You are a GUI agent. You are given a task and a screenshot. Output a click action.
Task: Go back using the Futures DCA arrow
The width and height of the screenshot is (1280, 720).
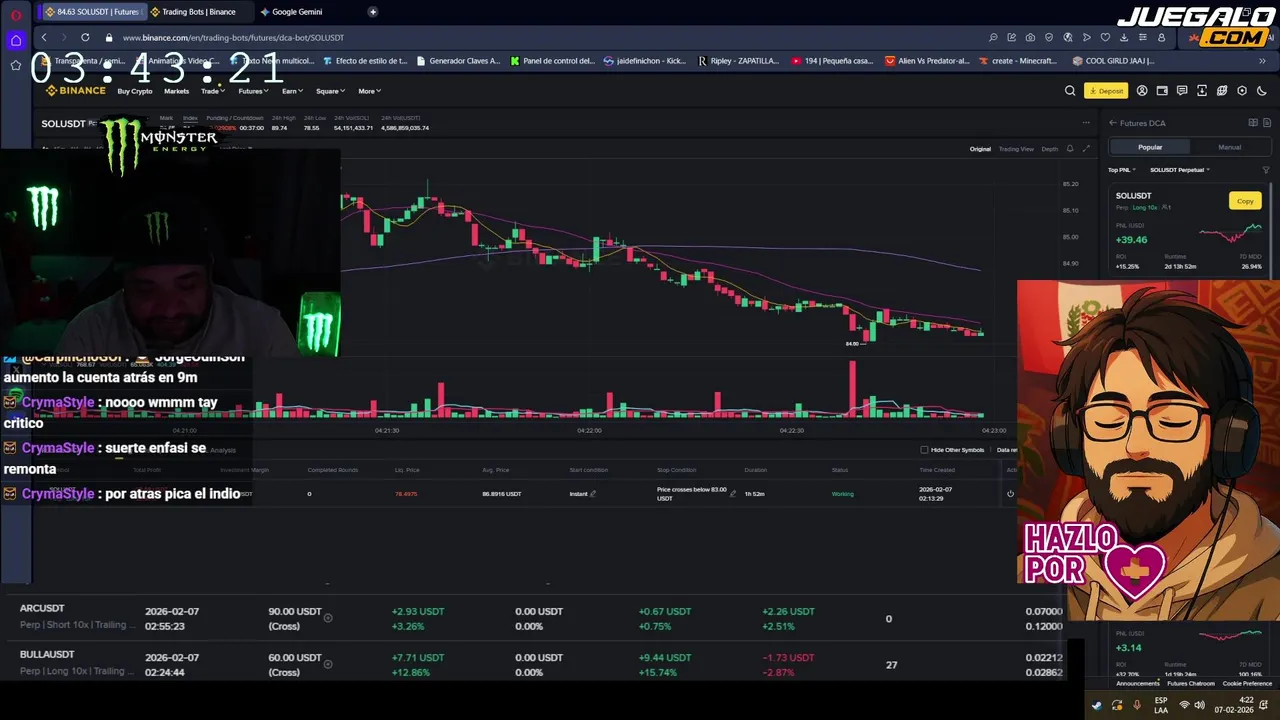(1113, 123)
